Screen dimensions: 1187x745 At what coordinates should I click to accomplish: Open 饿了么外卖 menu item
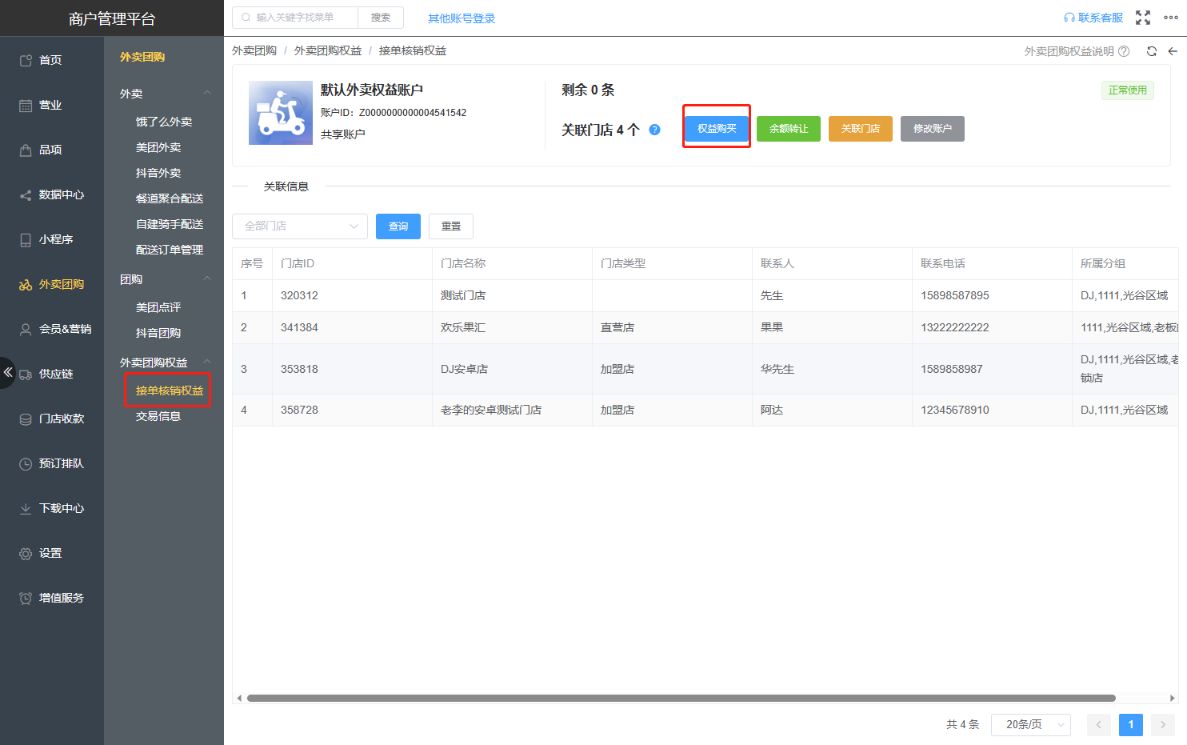pyautogui.click(x=164, y=122)
